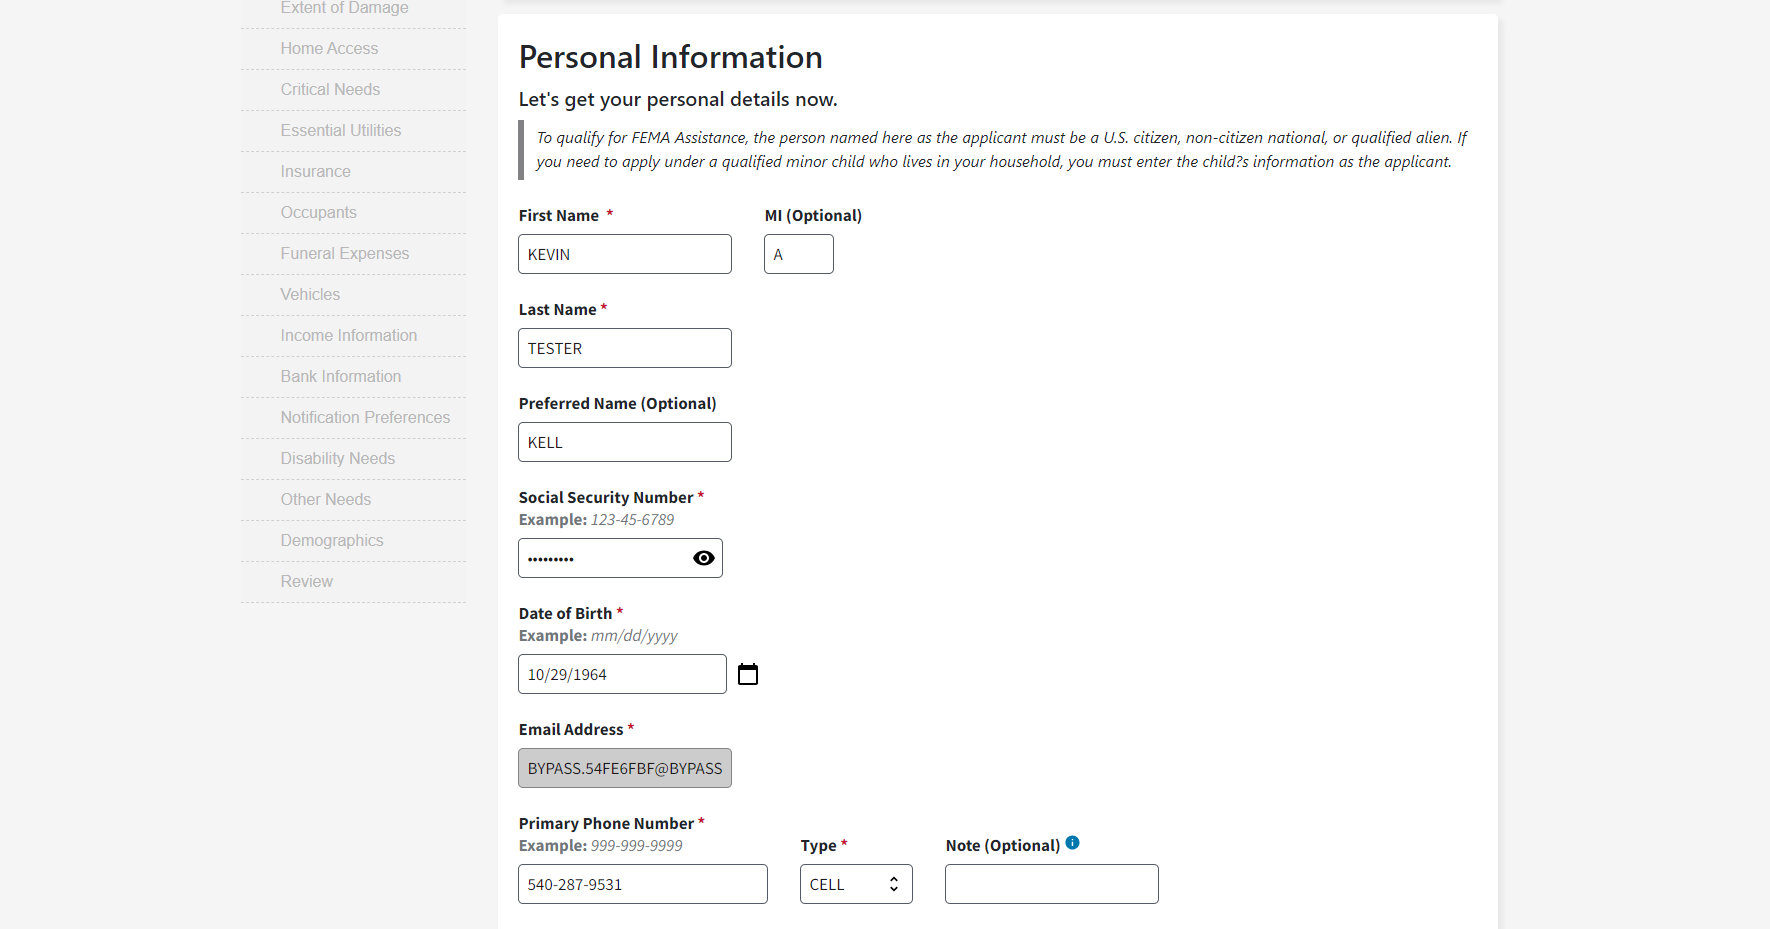Edit the Preferred Name field

click(625, 442)
